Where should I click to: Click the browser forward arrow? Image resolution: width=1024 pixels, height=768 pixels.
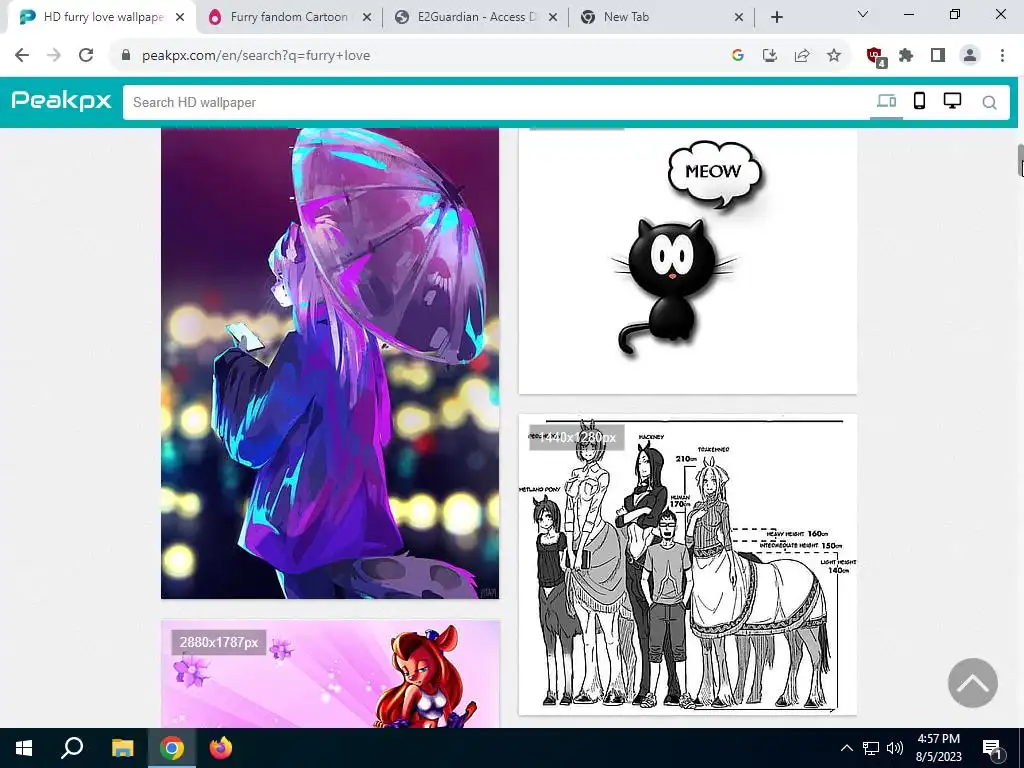[x=54, y=56]
